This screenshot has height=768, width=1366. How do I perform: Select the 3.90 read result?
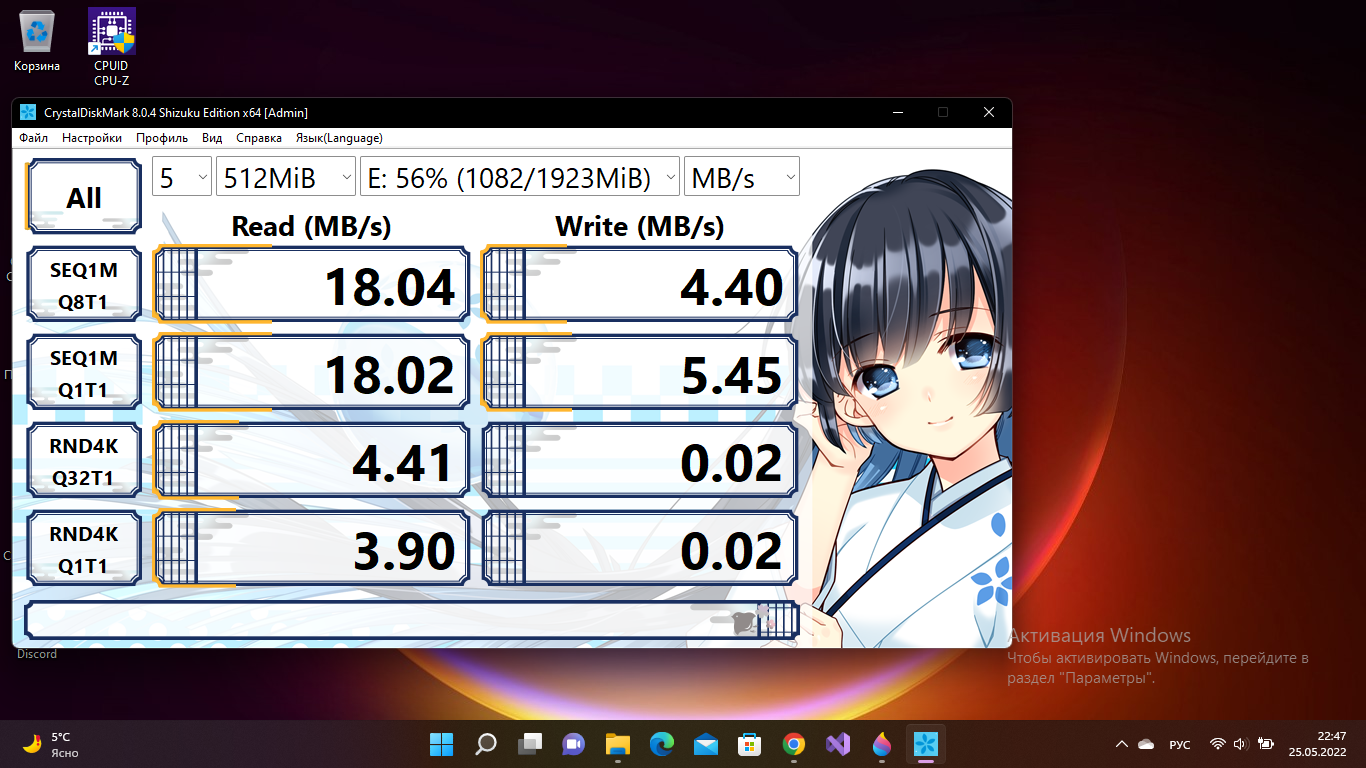(311, 549)
